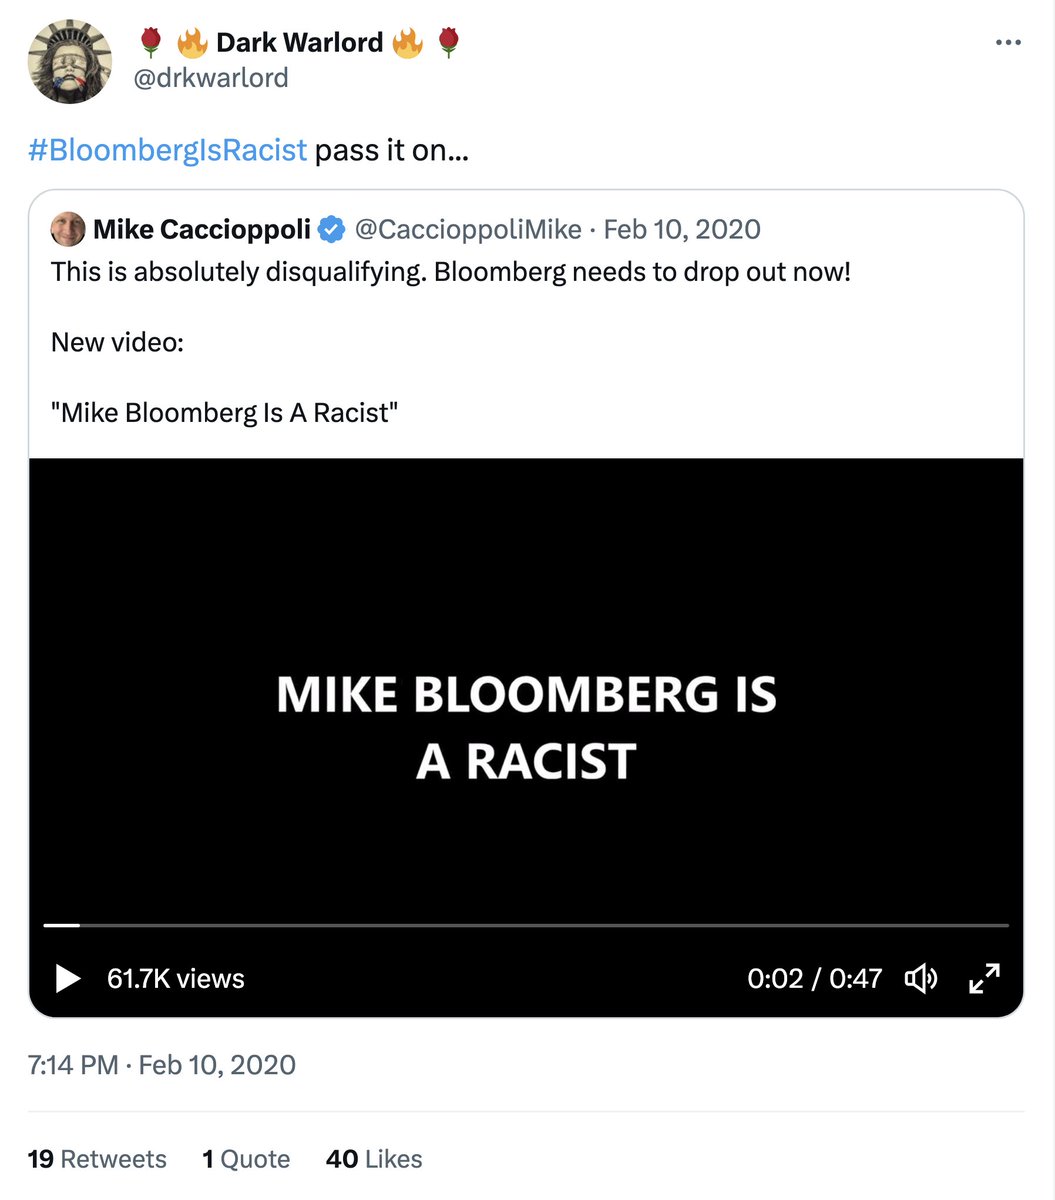The height and width of the screenshot is (1200, 1055).
Task: Click the quoted tweet text body
Action: click(450, 272)
